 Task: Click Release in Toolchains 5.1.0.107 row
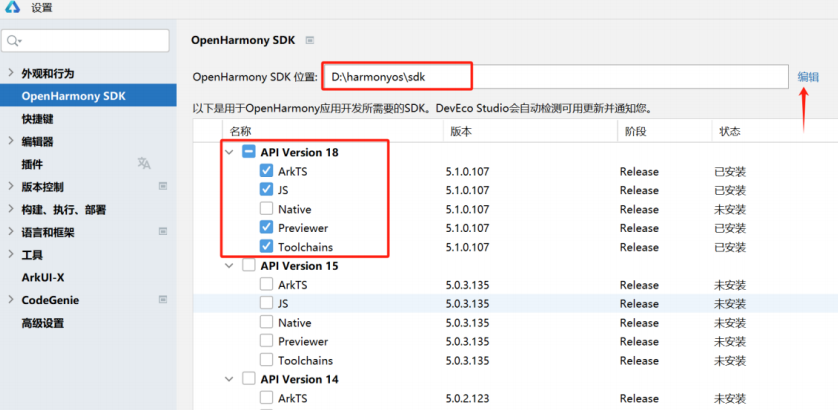point(639,247)
